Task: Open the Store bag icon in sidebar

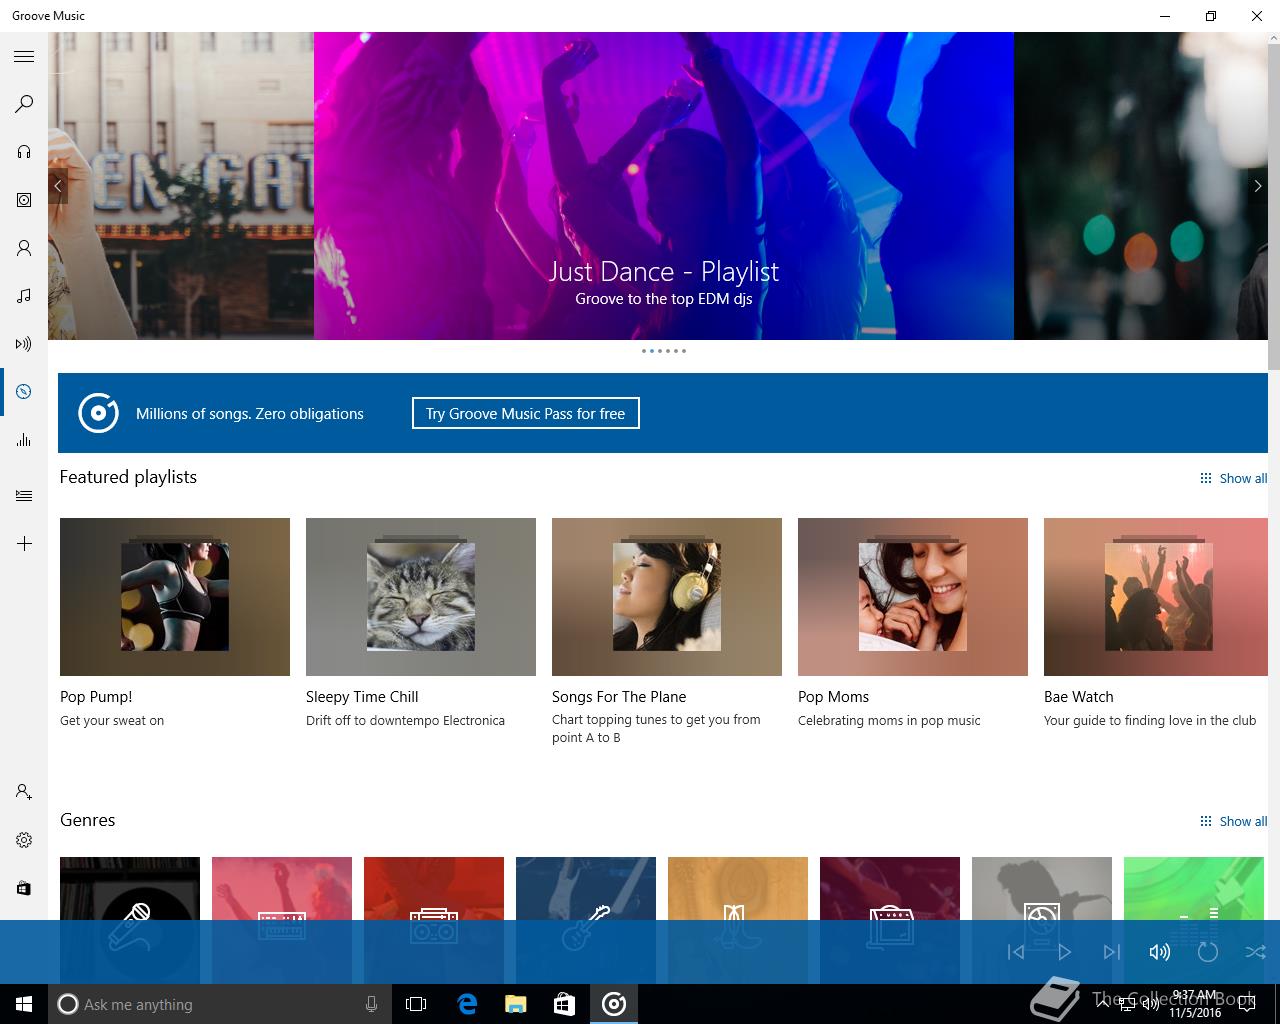Action: pyautogui.click(x=24, y=888)
